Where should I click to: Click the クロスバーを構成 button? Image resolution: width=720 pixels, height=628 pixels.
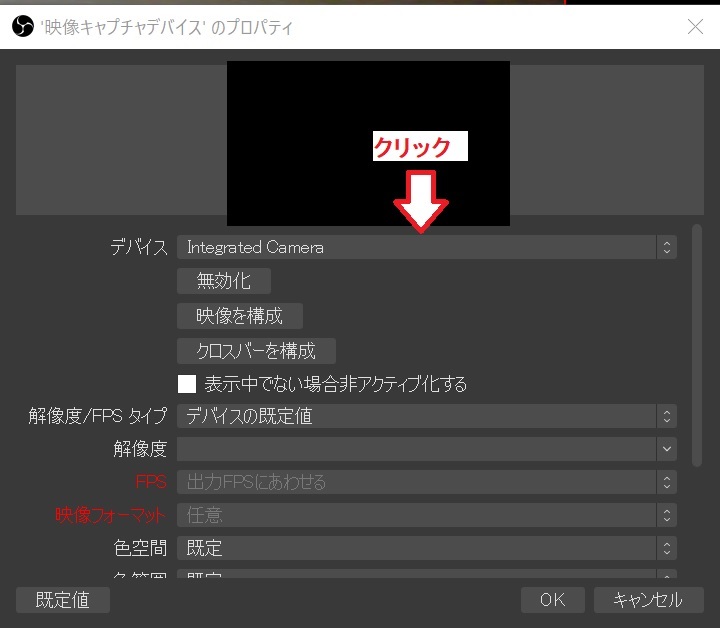click(256, 351)
